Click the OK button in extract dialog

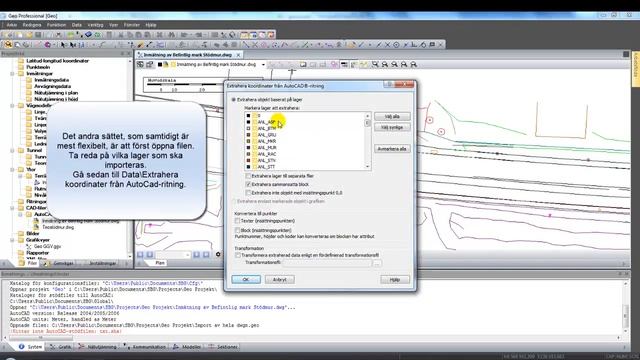[246, 280]
